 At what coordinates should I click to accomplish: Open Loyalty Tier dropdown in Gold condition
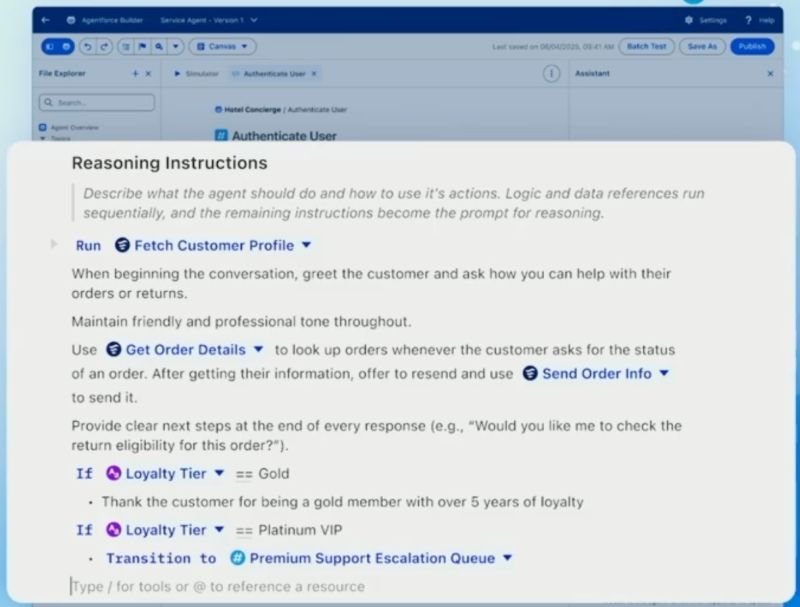(219, 473)
